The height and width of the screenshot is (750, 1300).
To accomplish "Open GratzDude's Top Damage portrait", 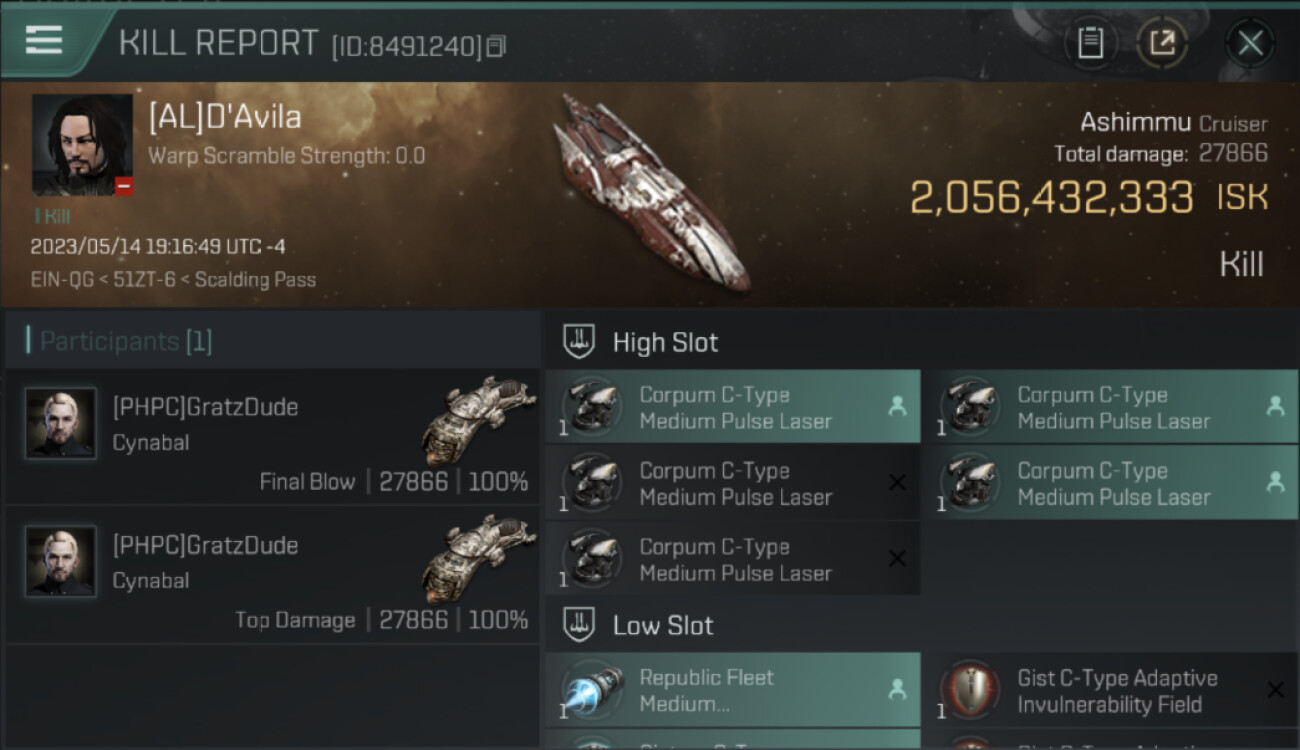I will [61, 561].
